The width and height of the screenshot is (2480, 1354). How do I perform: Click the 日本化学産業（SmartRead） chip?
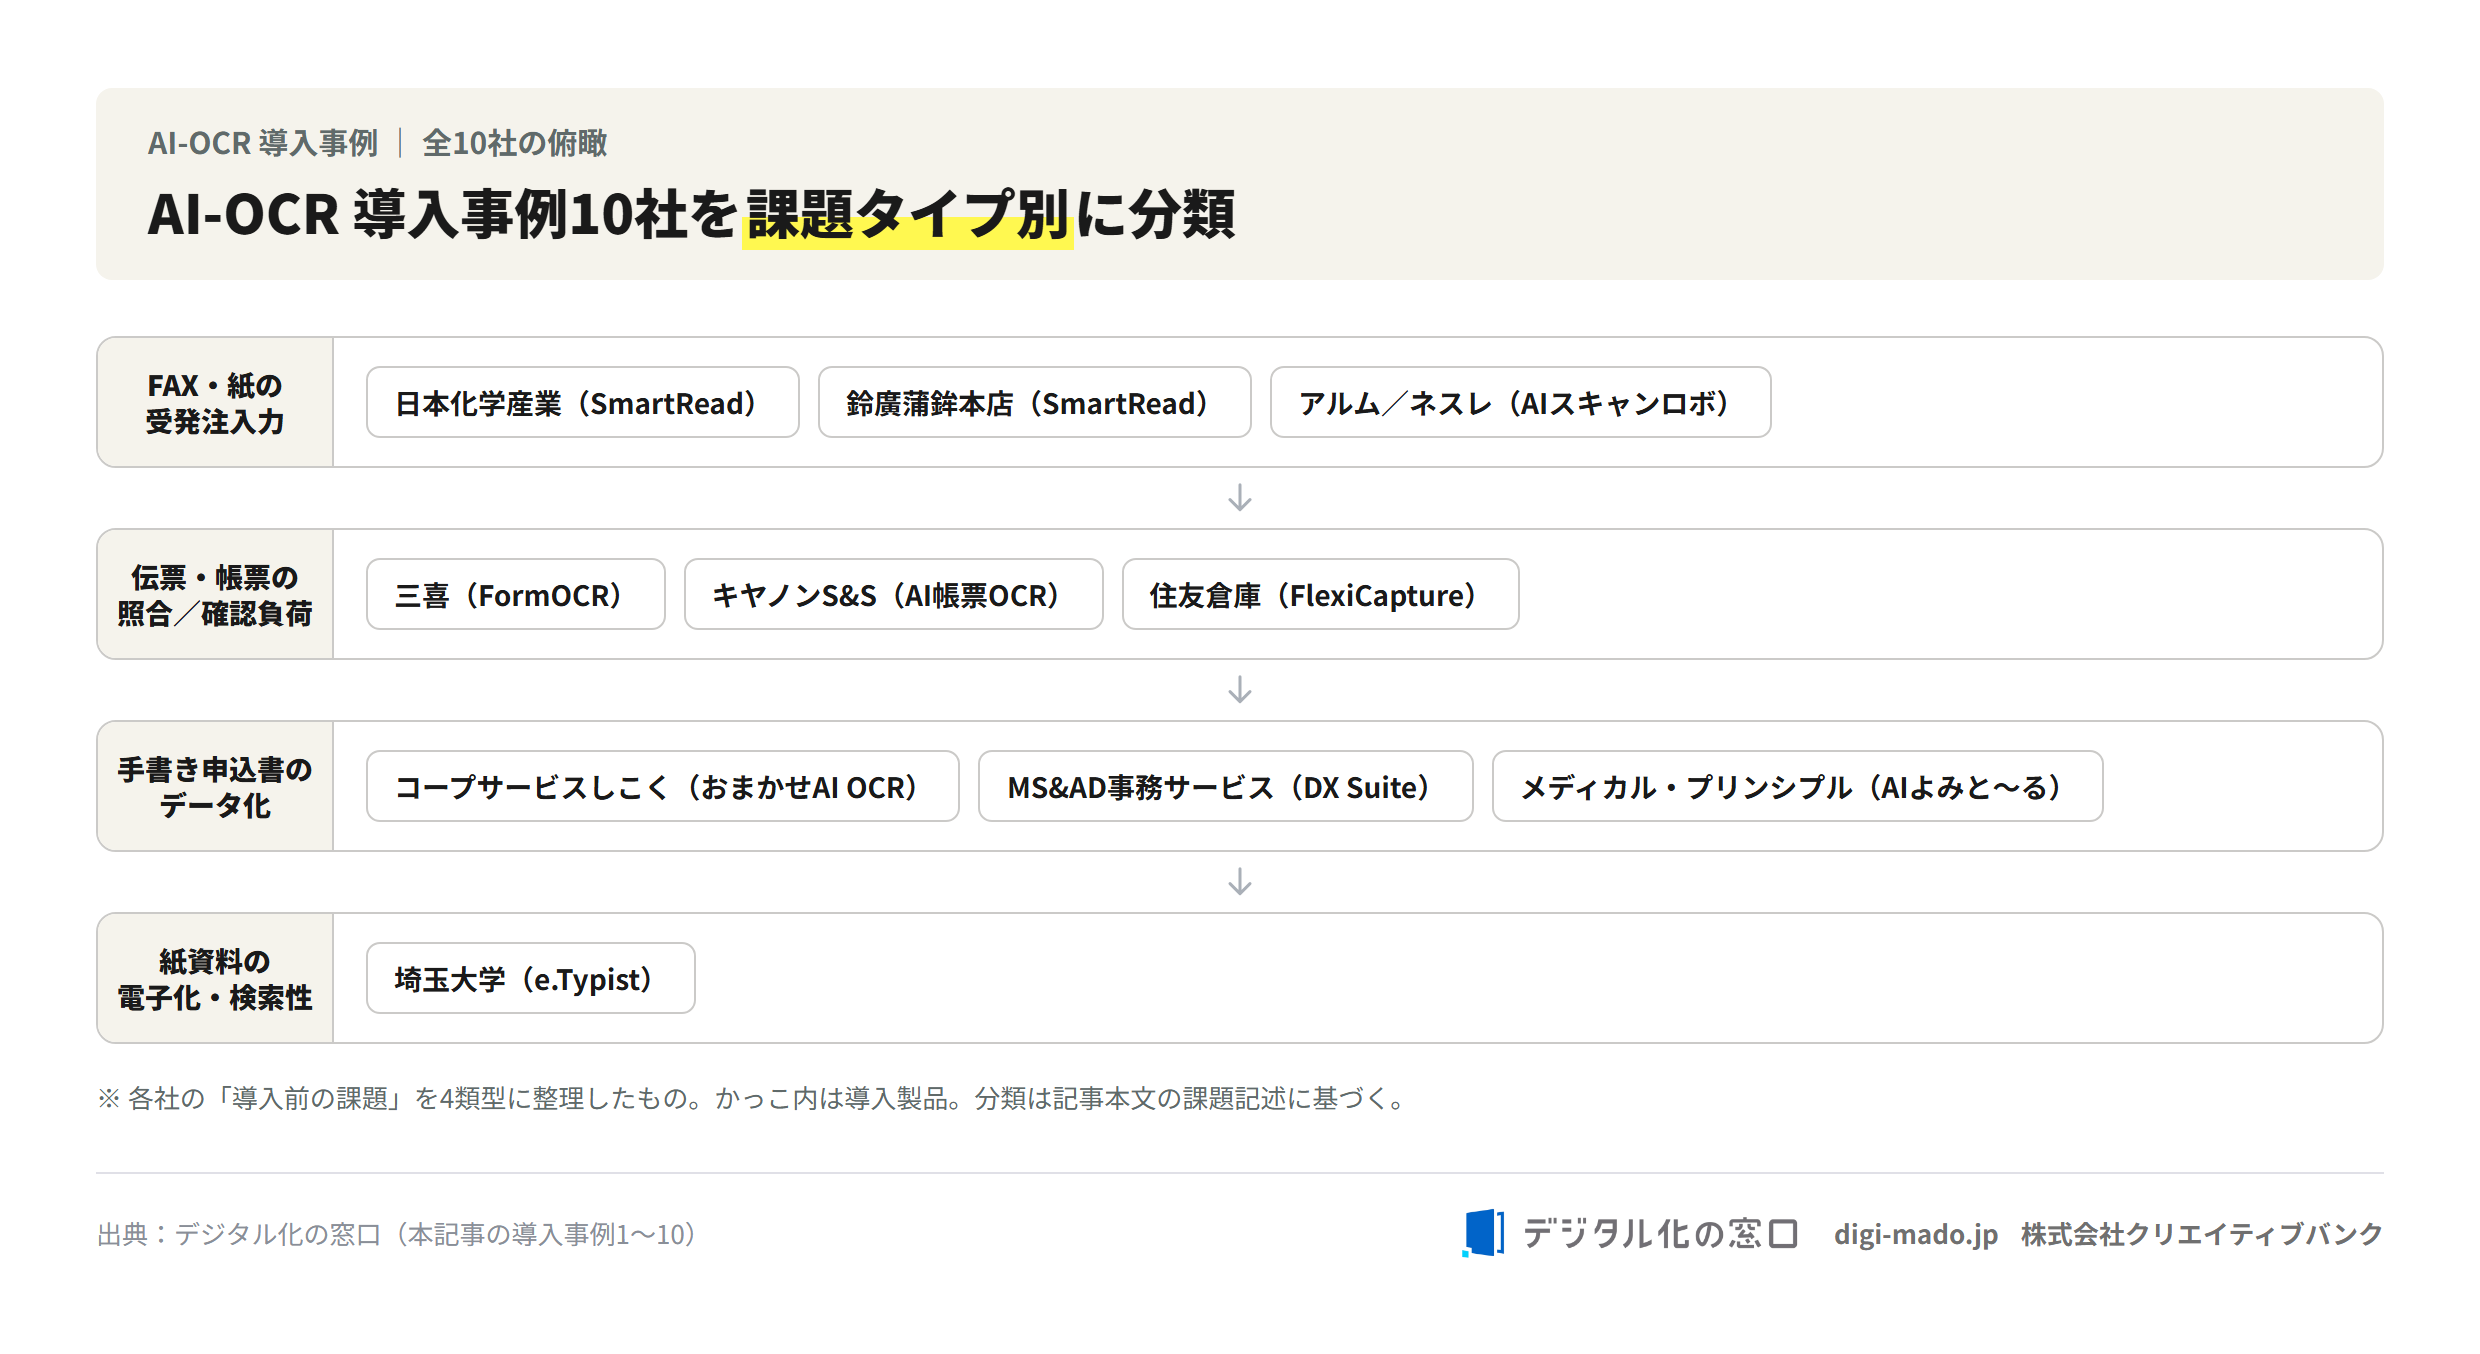click(x=582, y=402)
